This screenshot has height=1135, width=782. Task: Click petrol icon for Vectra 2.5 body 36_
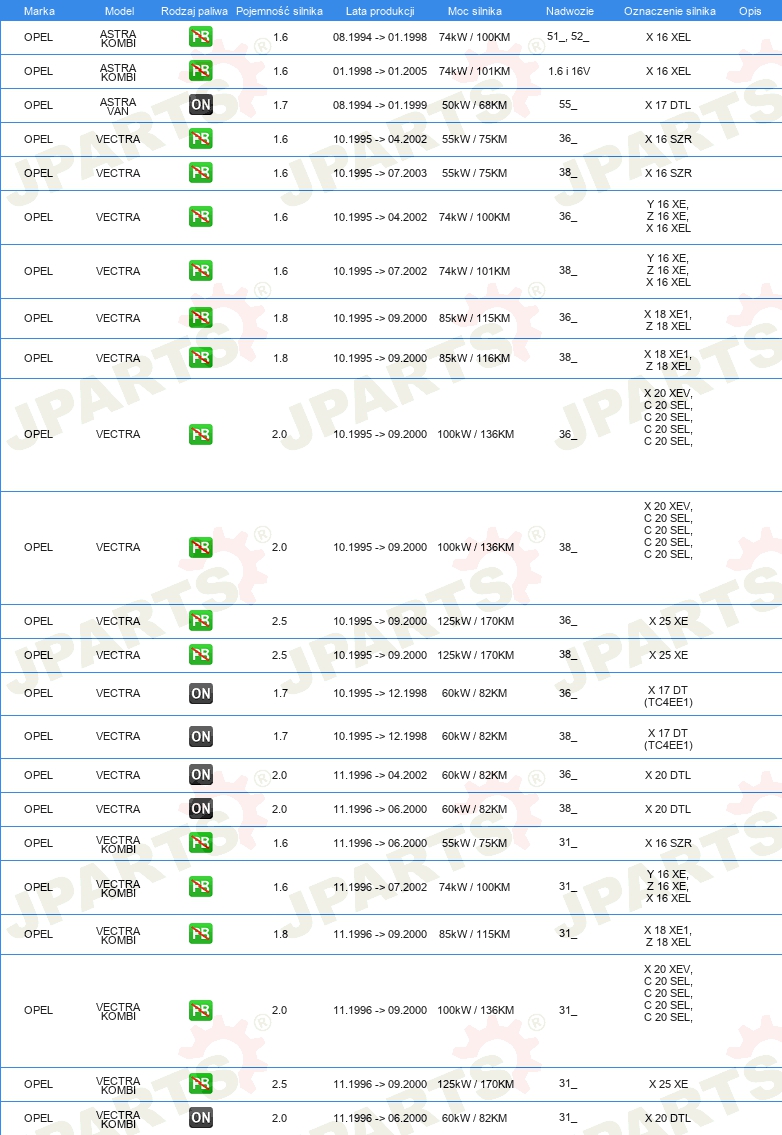(201, 621)
